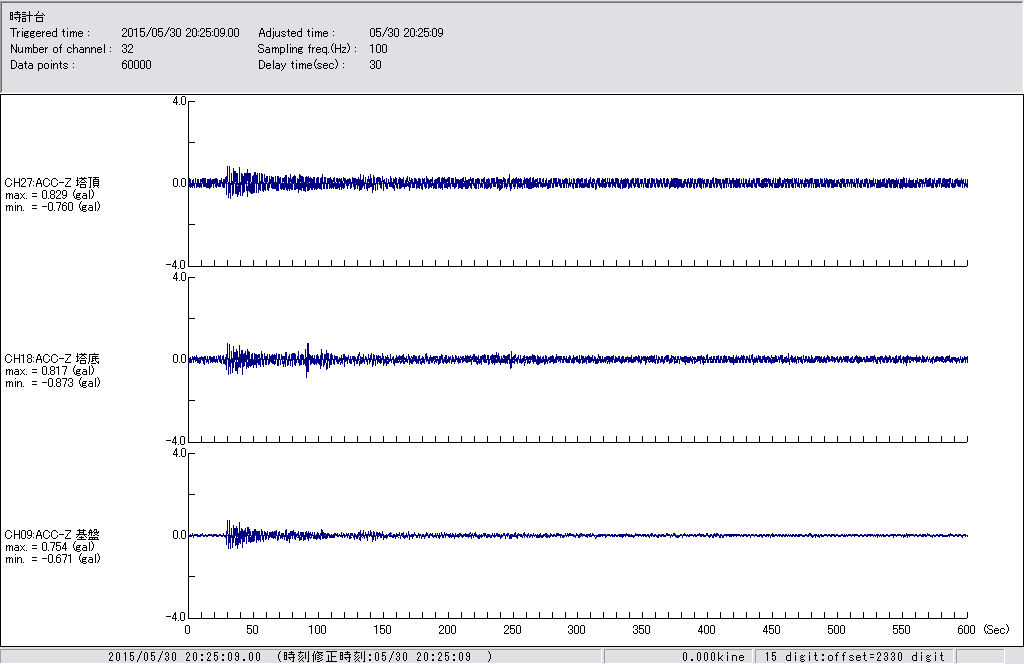Screen dimensions: 1024x664
Task: Select the CH18:ACC-Z 塔底 channel label
Action: coord(52,358)
